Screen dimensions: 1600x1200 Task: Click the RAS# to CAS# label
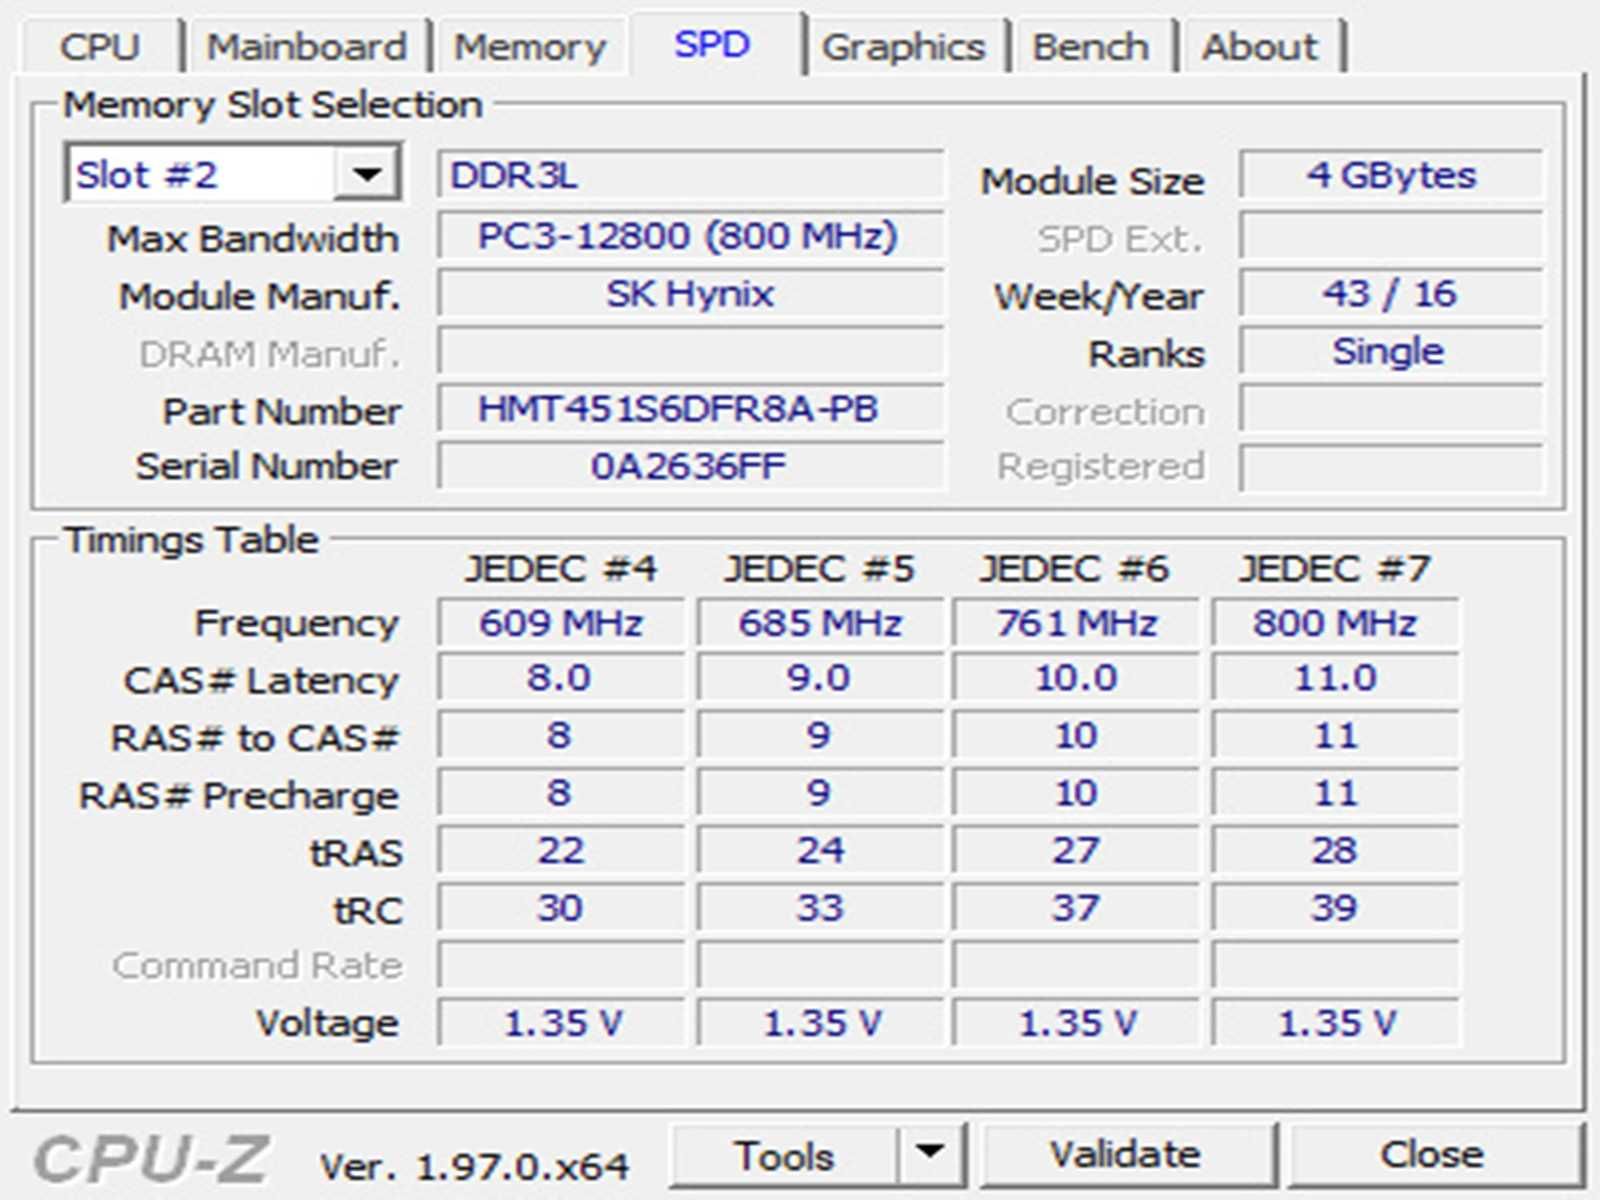(x=255, y=738)
